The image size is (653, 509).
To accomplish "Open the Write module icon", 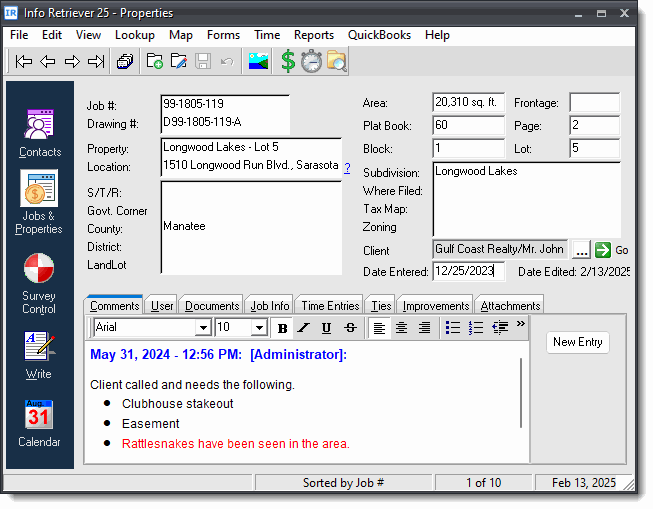I will click(x=39, y=355).
